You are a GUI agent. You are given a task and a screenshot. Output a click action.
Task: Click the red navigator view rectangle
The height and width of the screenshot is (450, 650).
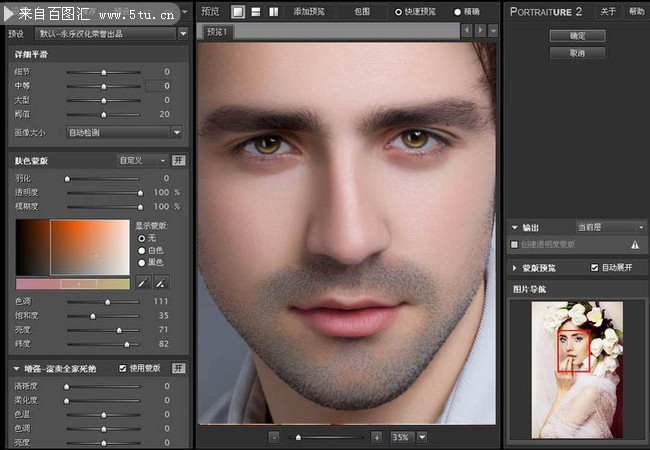pyautogui.click(x=574, y=351)
